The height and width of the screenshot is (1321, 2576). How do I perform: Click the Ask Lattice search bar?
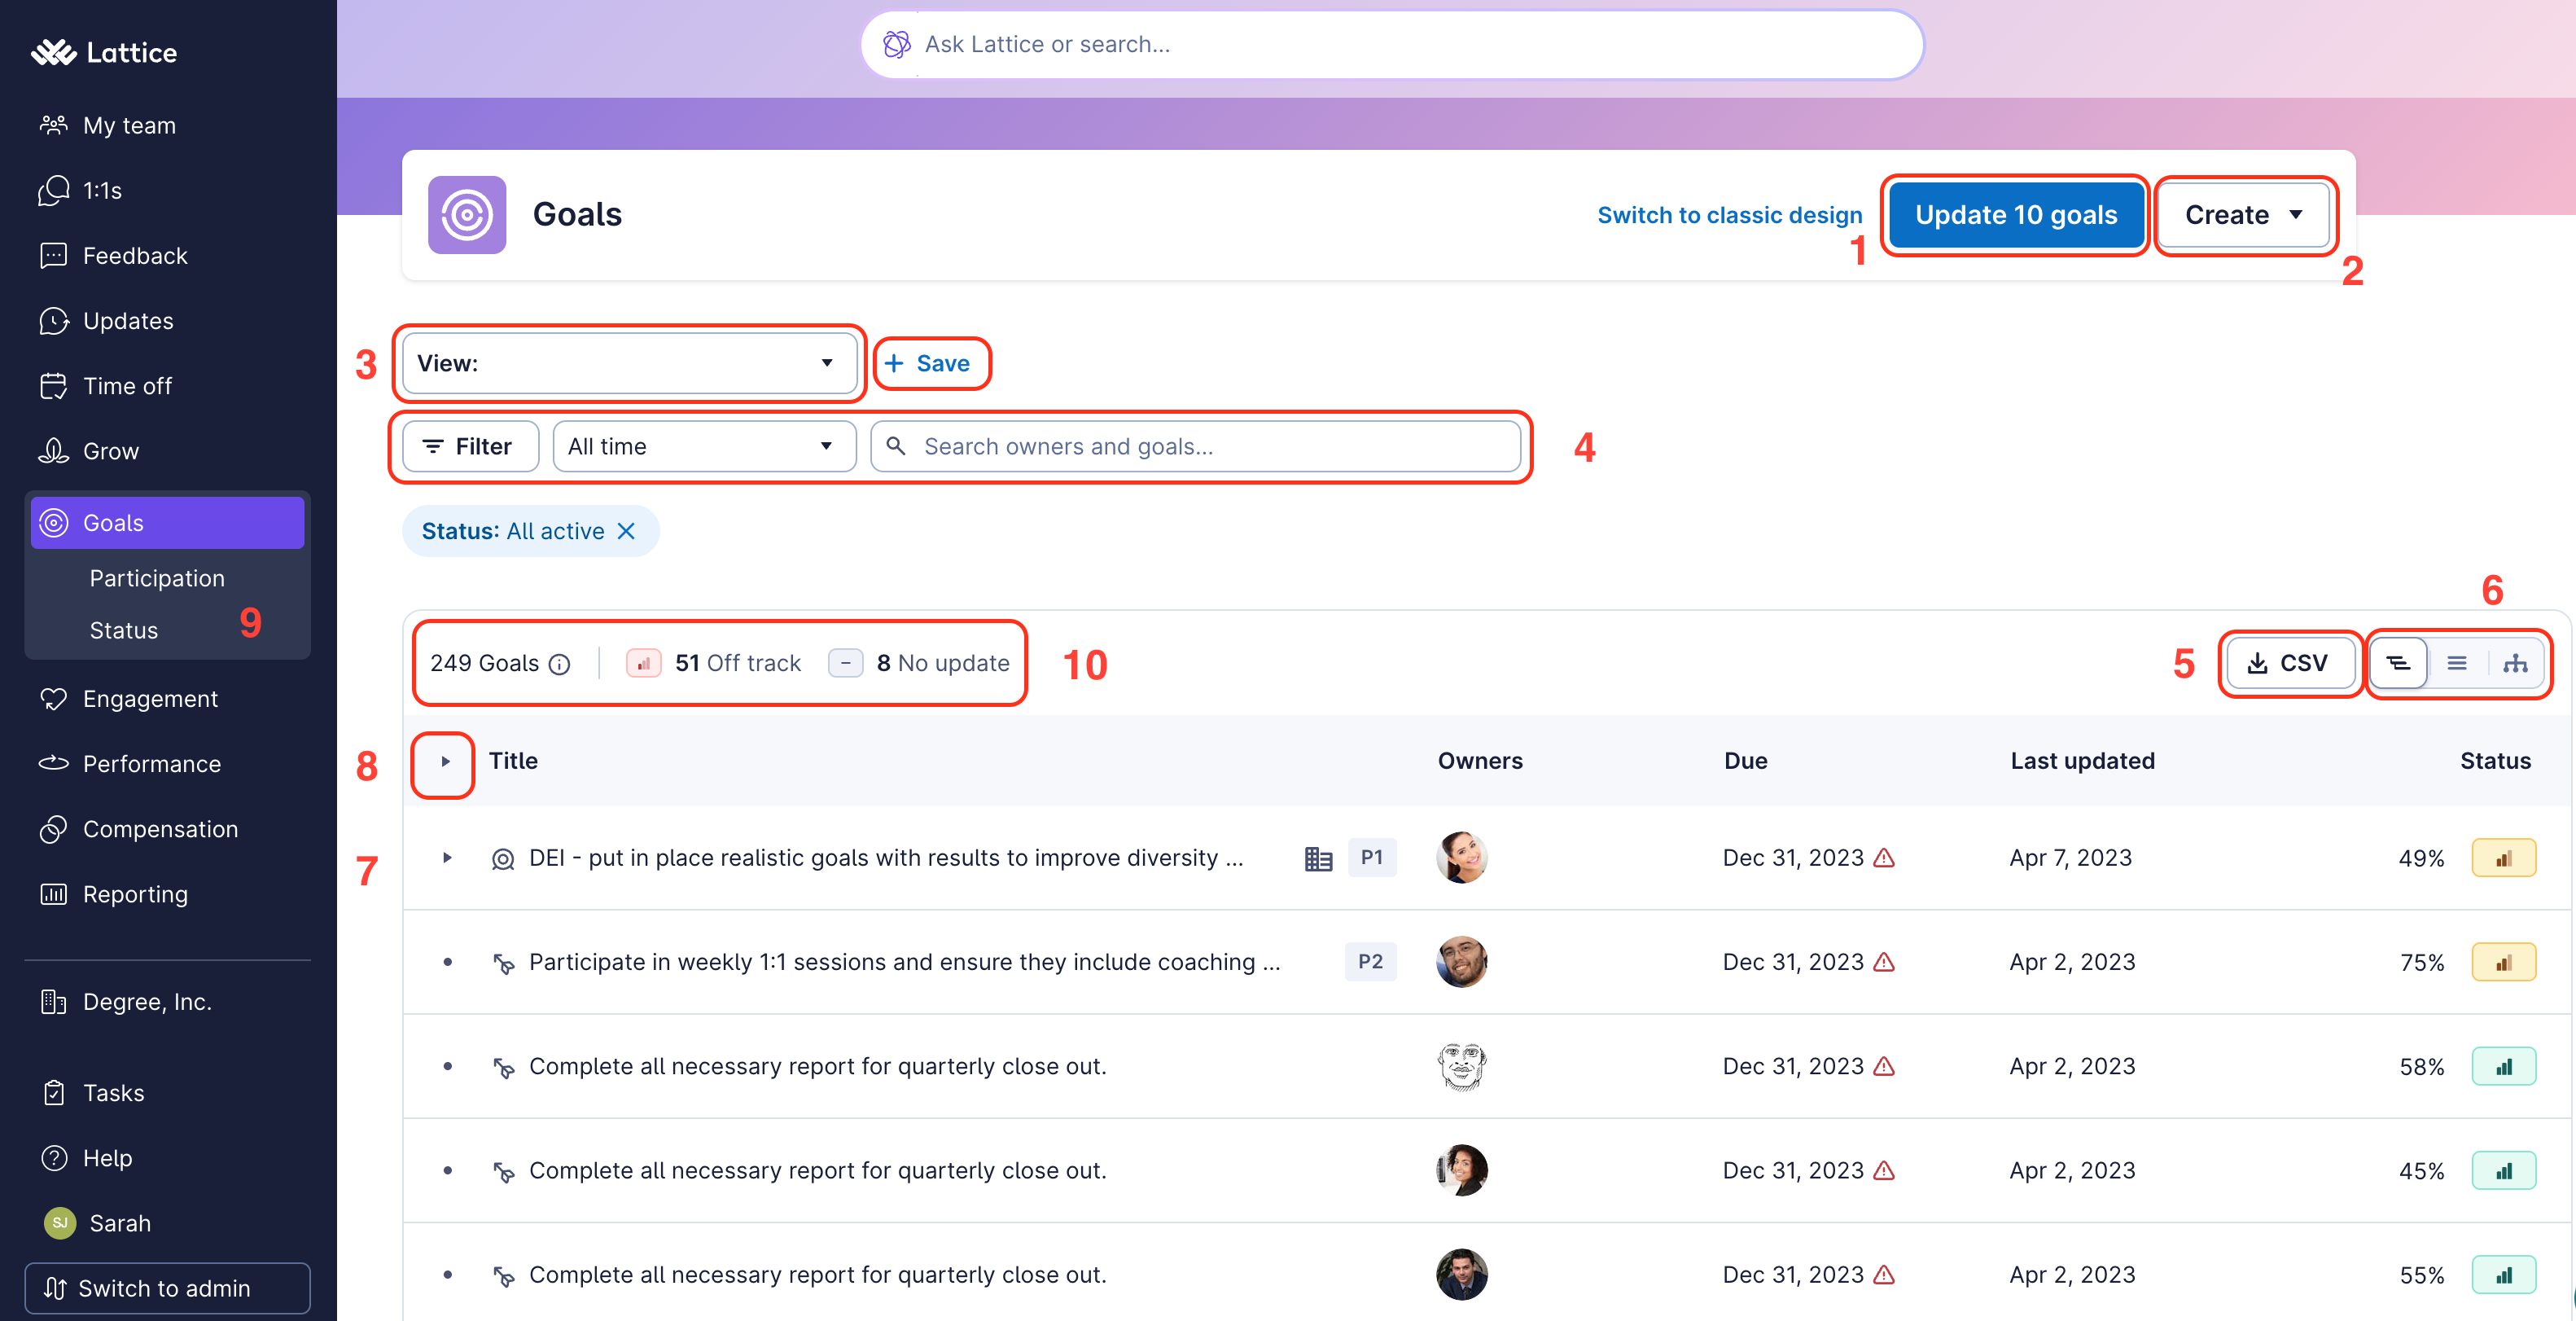pyautogui.click(x=1393, y=44)
